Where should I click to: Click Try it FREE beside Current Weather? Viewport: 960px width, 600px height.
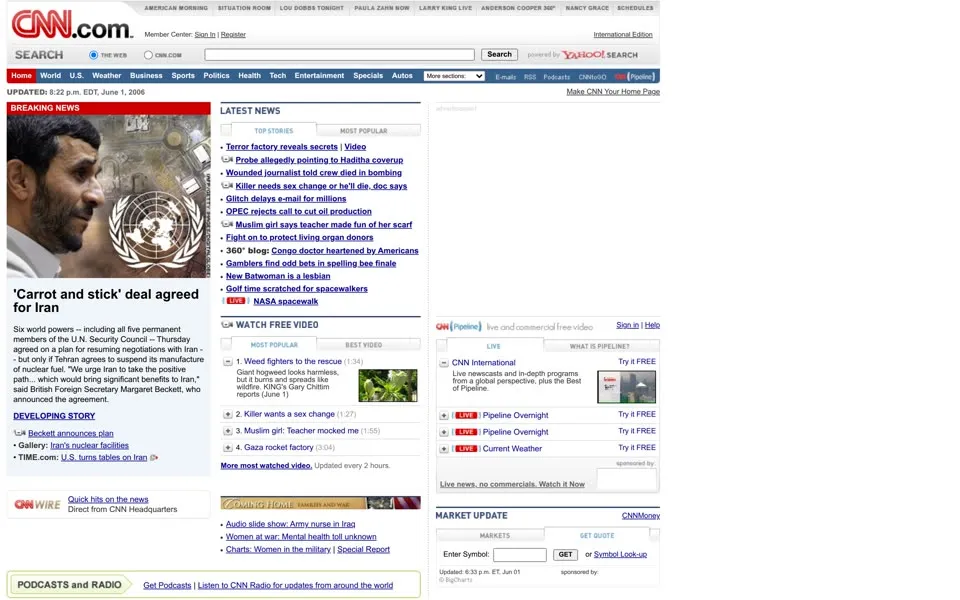point(637,448)
